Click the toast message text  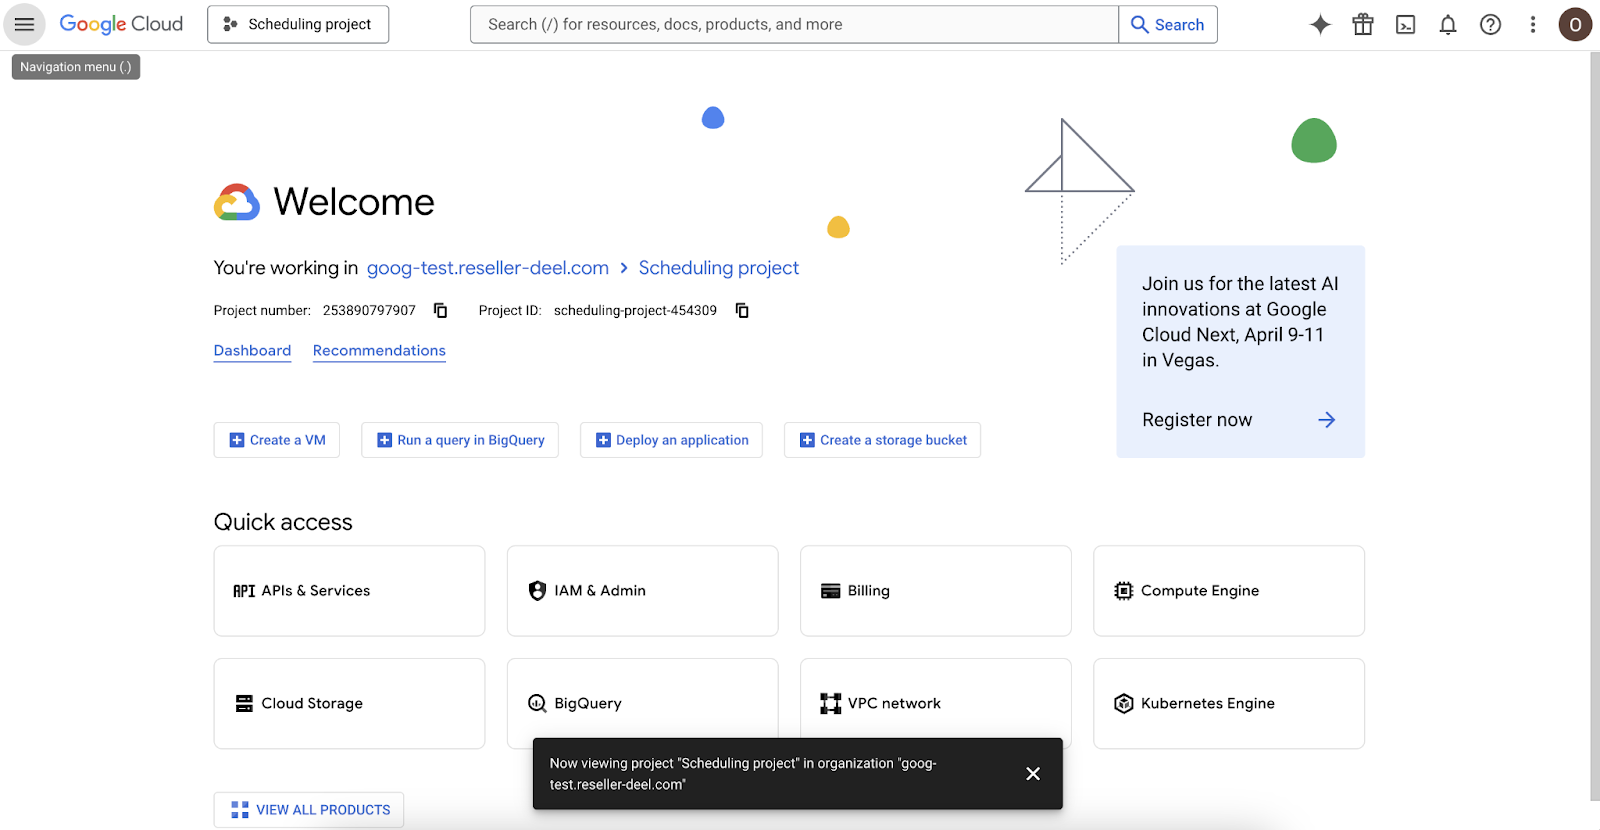(743, 774)
